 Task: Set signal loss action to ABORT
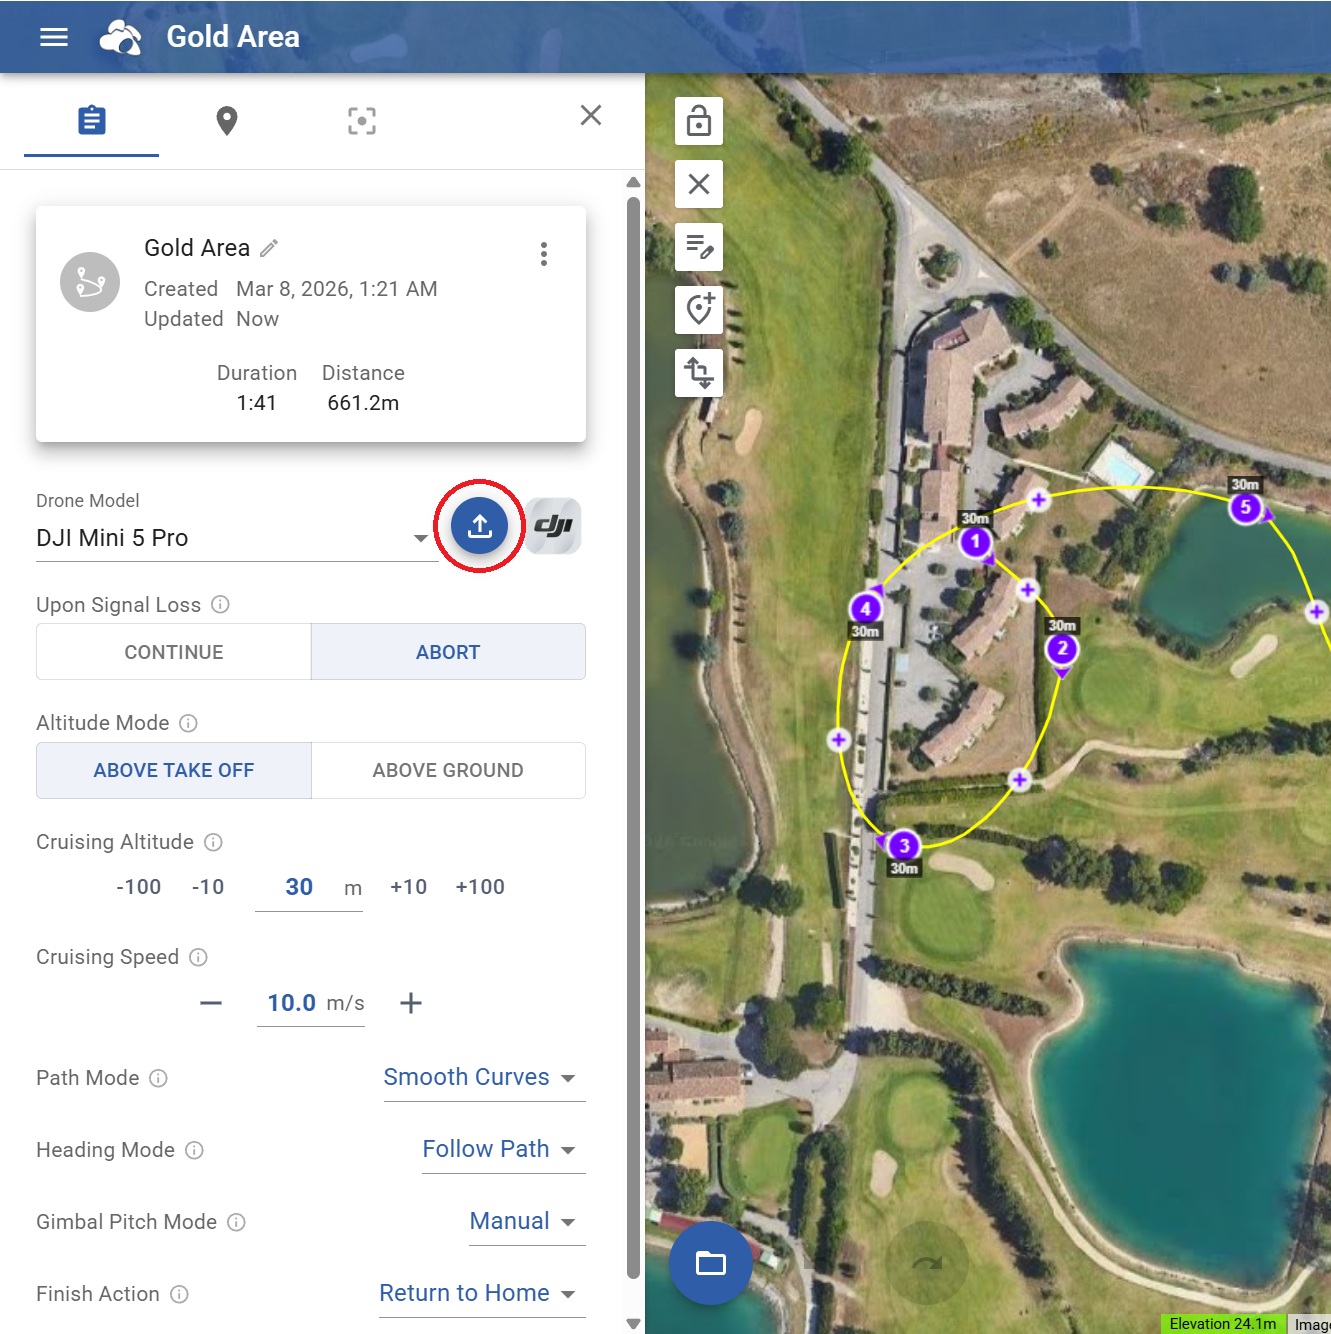pyautogui.click(x=448, y=652)
